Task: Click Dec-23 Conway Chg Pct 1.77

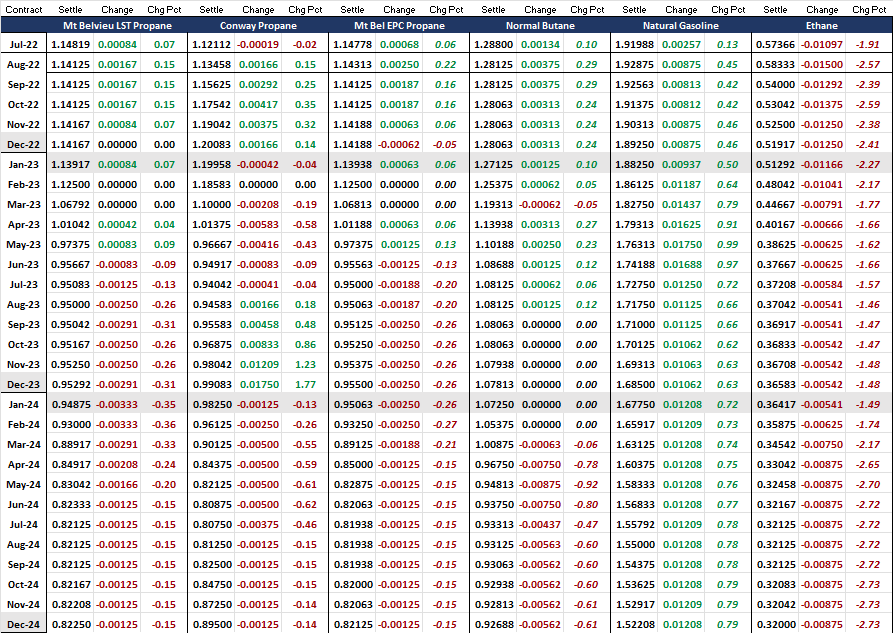Action: (x=305, y=385)
